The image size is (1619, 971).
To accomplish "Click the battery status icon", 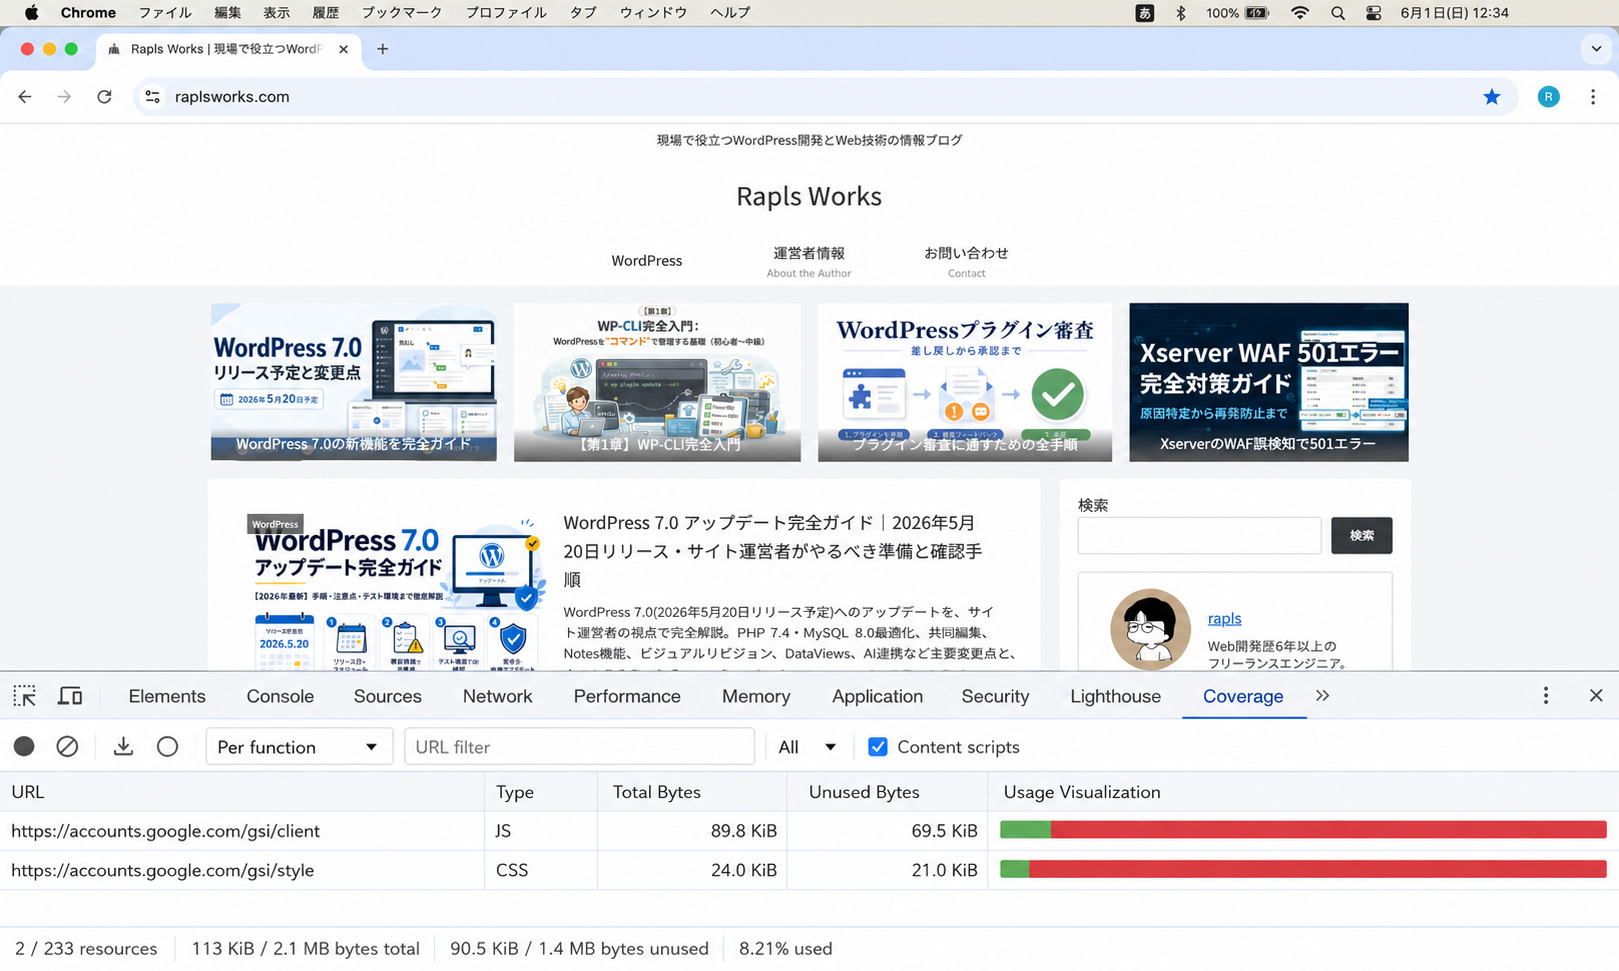I will [1257, 13].
